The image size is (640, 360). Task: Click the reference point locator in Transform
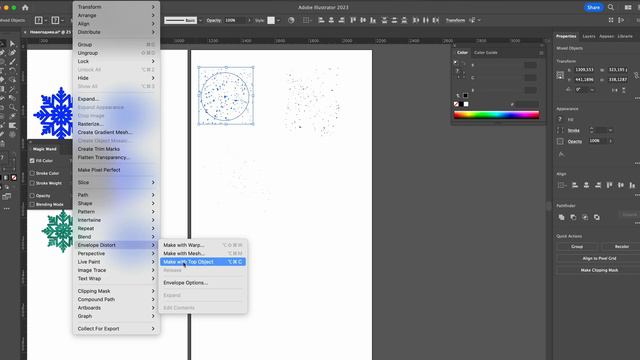pos(560,75)
